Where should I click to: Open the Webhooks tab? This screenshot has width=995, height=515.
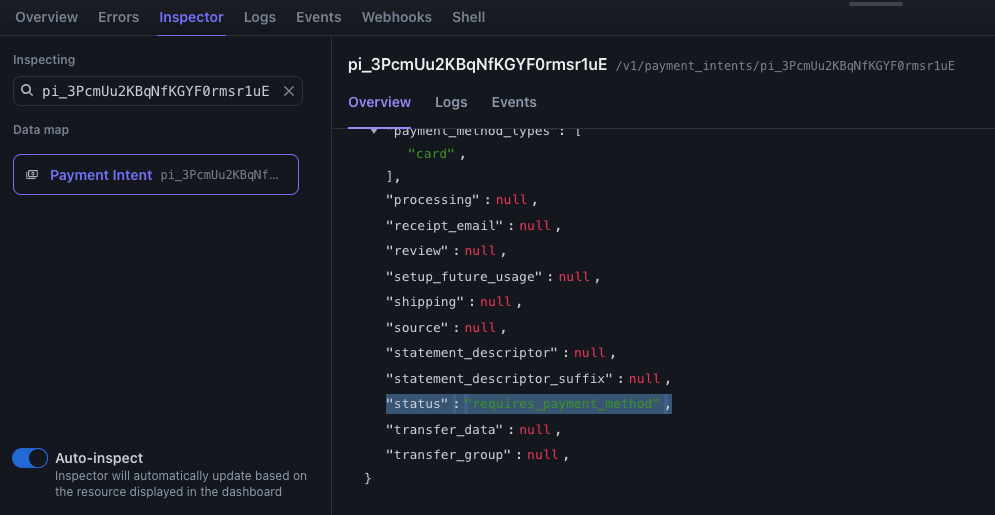pyautogui.click(x=397, y=18)
